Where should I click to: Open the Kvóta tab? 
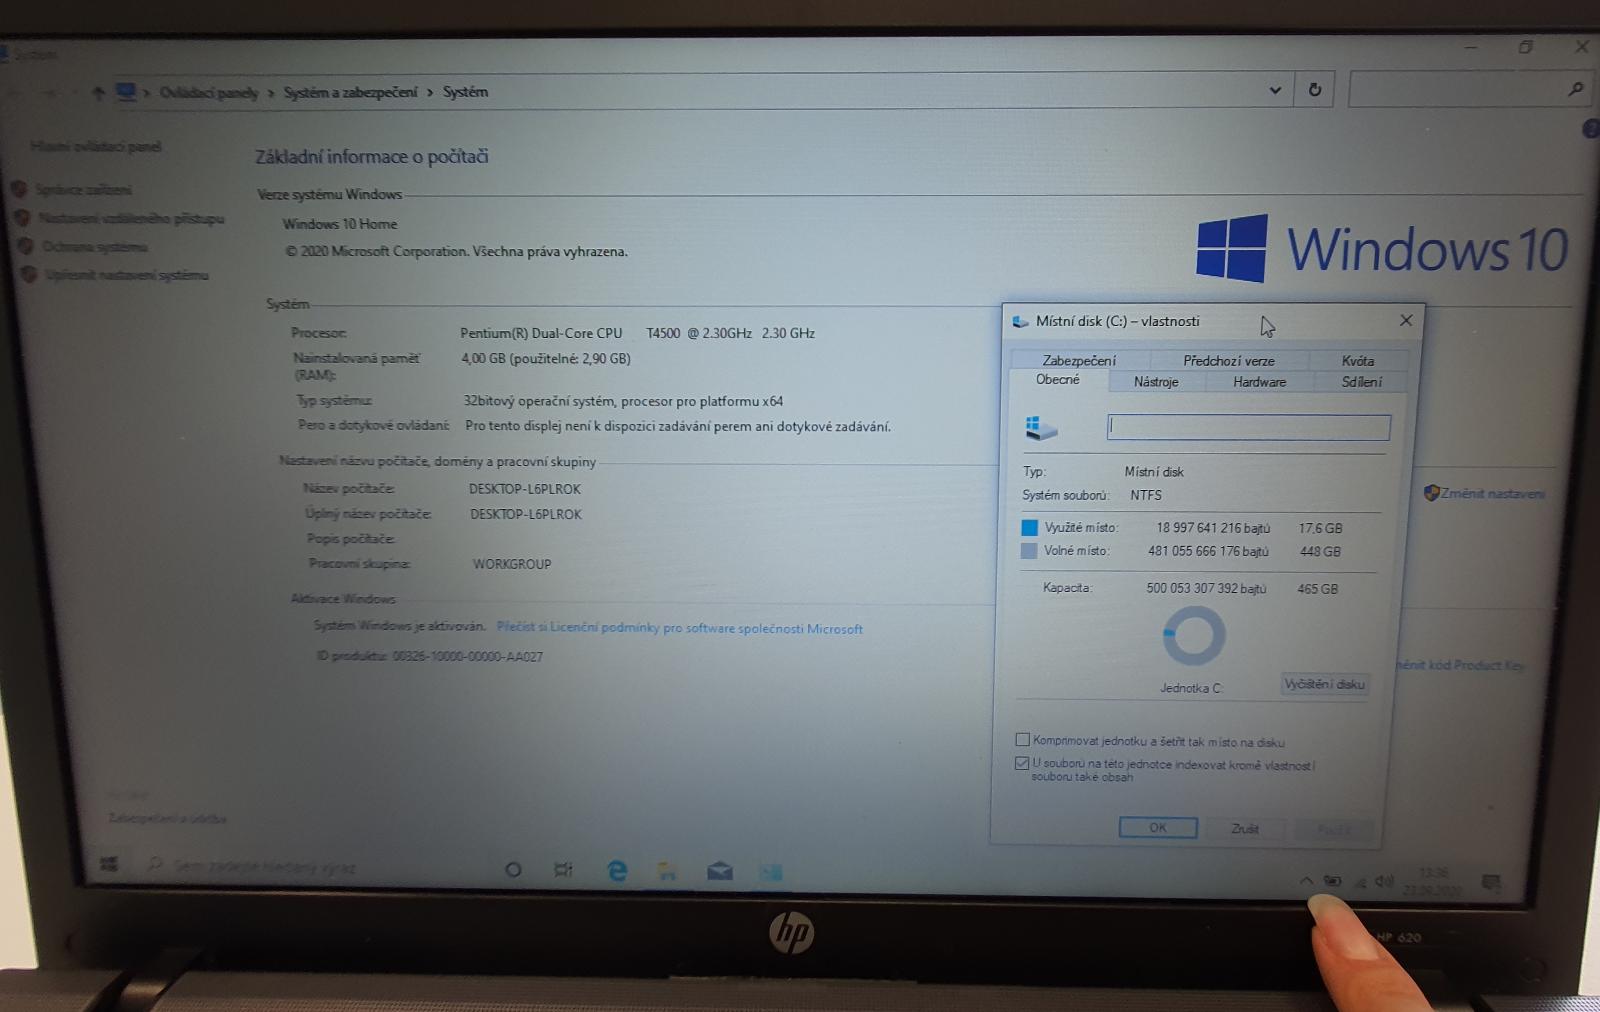(1357, 360)
